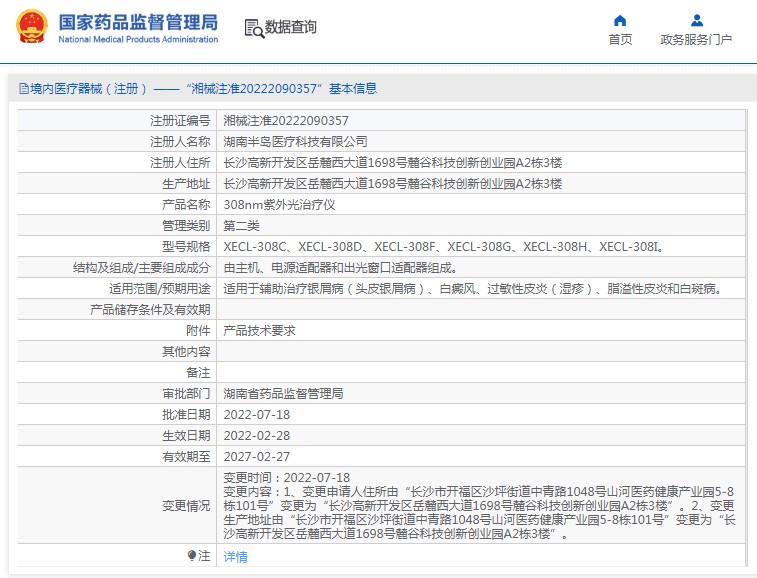
Task: Select expiry date 2027-02-27
Action: [x=257, y=457]
